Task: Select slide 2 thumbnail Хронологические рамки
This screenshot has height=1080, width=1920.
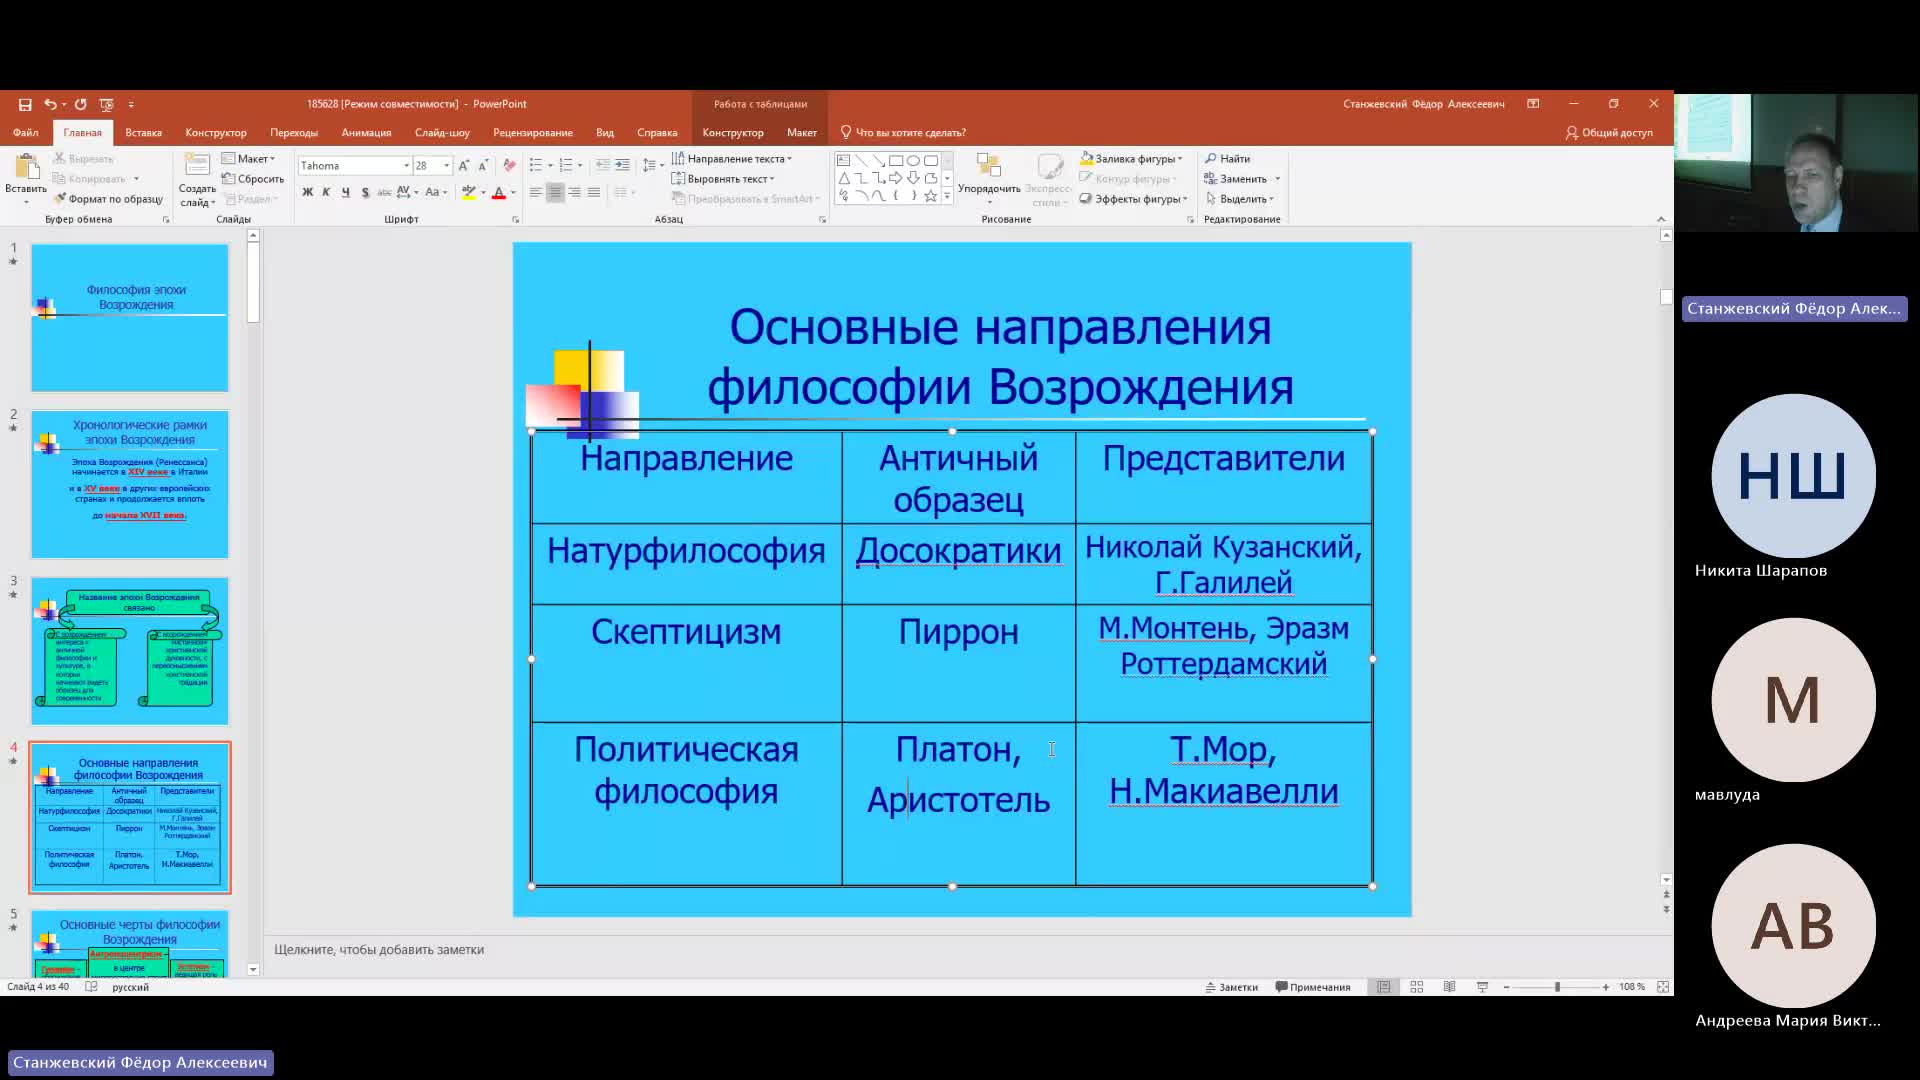Action: point(130,484)
